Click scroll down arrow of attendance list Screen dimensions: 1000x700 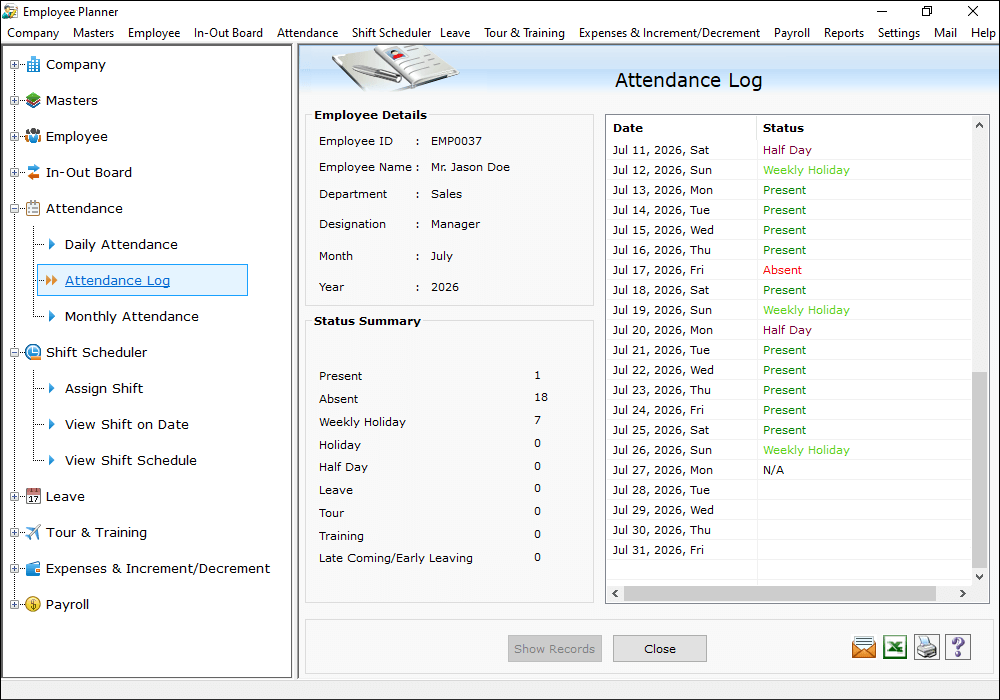[x=979, y=576]
